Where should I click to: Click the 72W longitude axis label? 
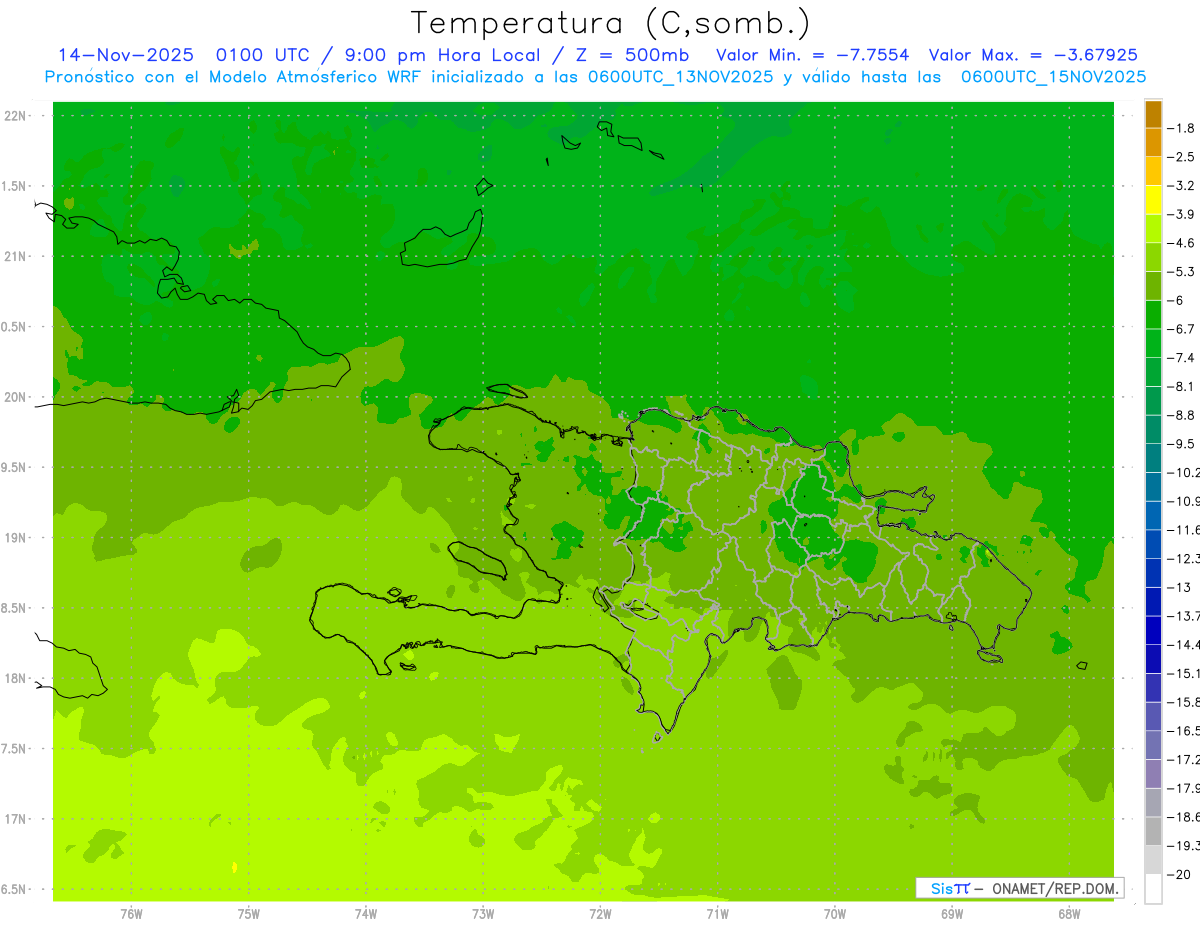[x=600, y=913]
